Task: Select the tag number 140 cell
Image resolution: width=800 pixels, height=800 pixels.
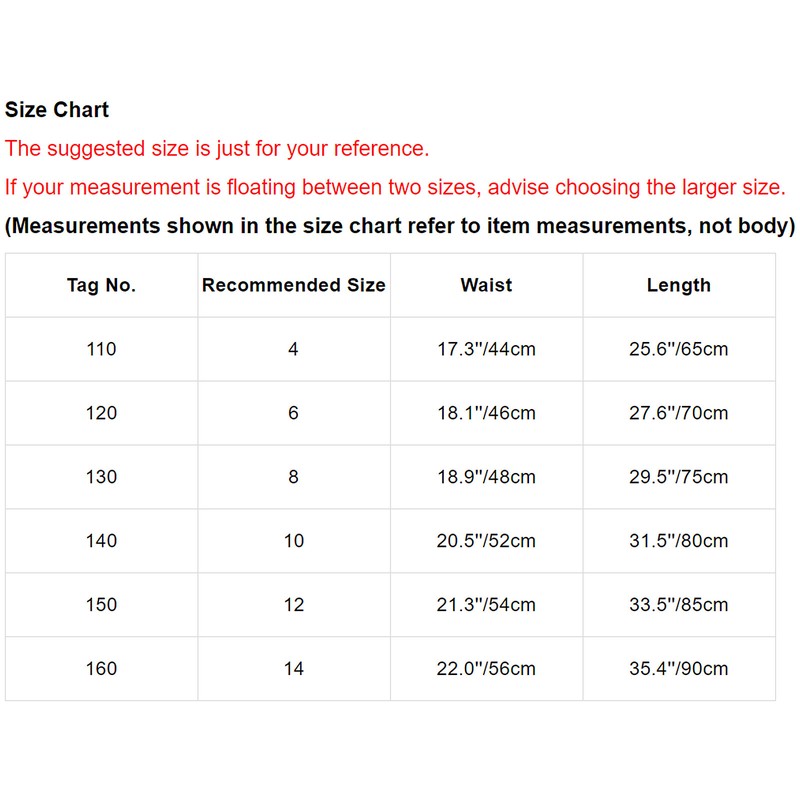Action: (101, 541)
